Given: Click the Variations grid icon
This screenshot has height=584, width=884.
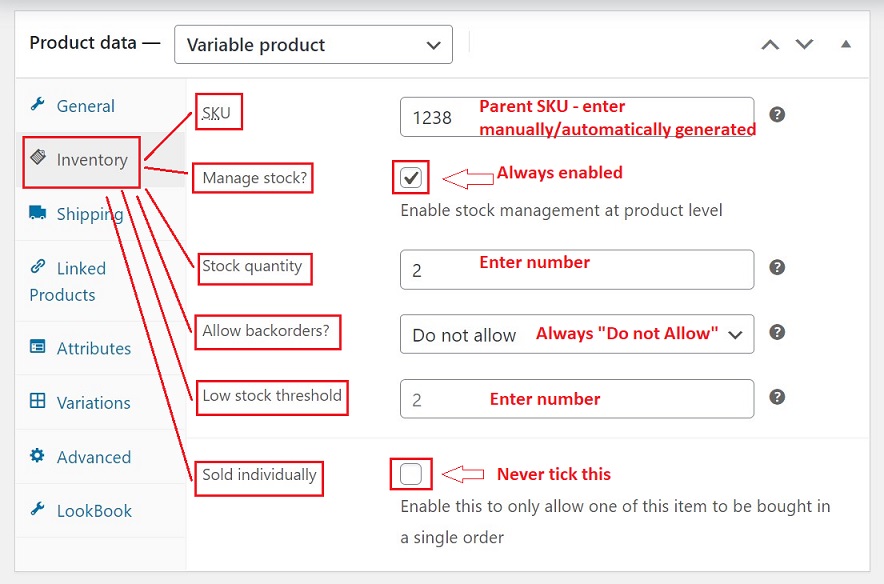Looking at the screenshot, I should (38, 402).
